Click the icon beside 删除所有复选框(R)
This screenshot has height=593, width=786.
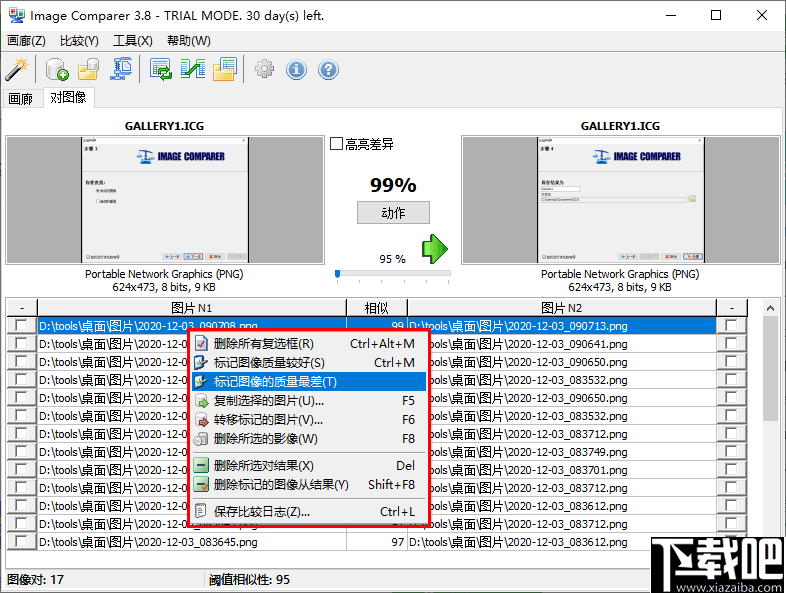[x=201, y=344]
